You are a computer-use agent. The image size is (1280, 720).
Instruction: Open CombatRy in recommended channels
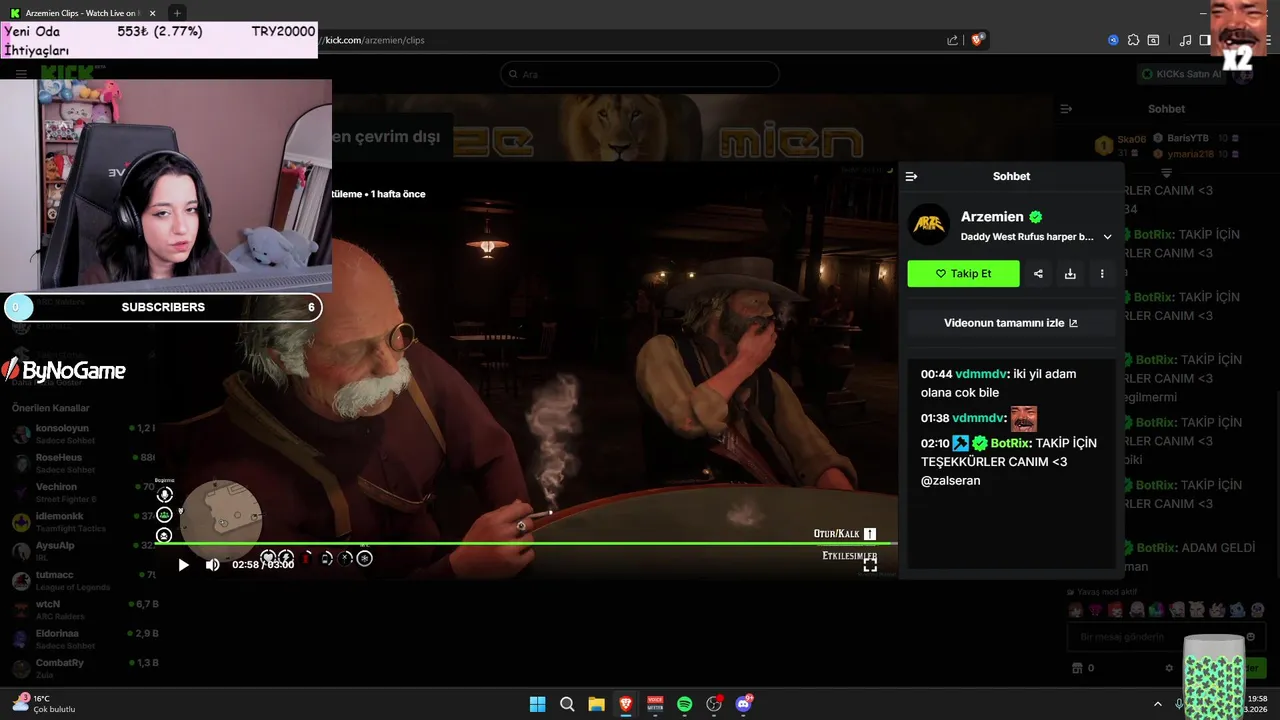pos(85,668)
